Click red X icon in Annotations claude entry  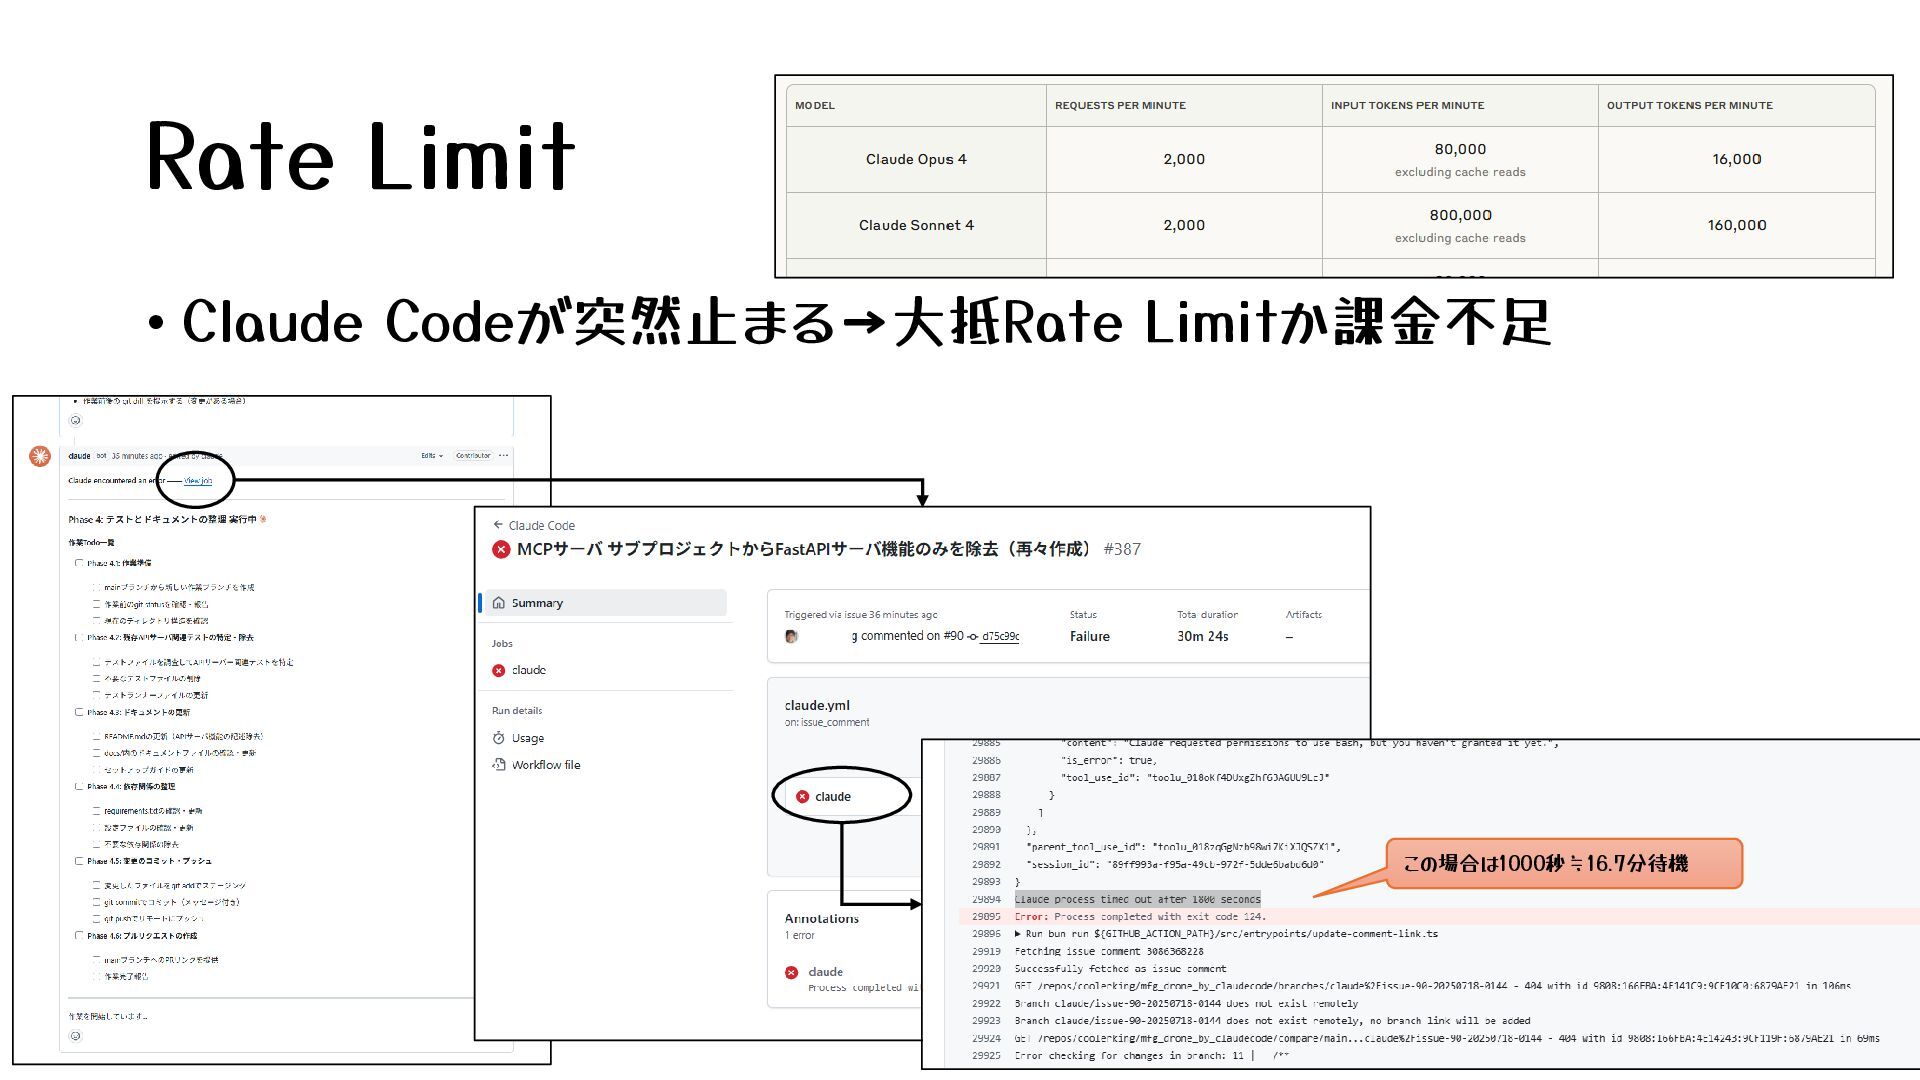tap(792, 972)
